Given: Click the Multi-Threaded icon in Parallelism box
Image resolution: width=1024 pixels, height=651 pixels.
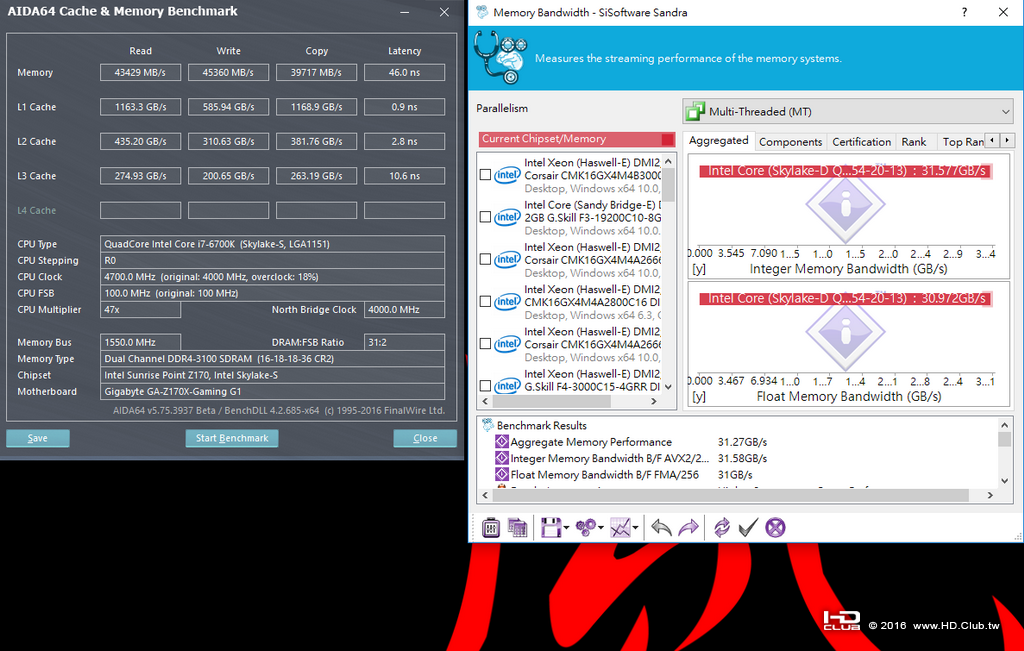Looking at the screenshot, I should (695, 112).
